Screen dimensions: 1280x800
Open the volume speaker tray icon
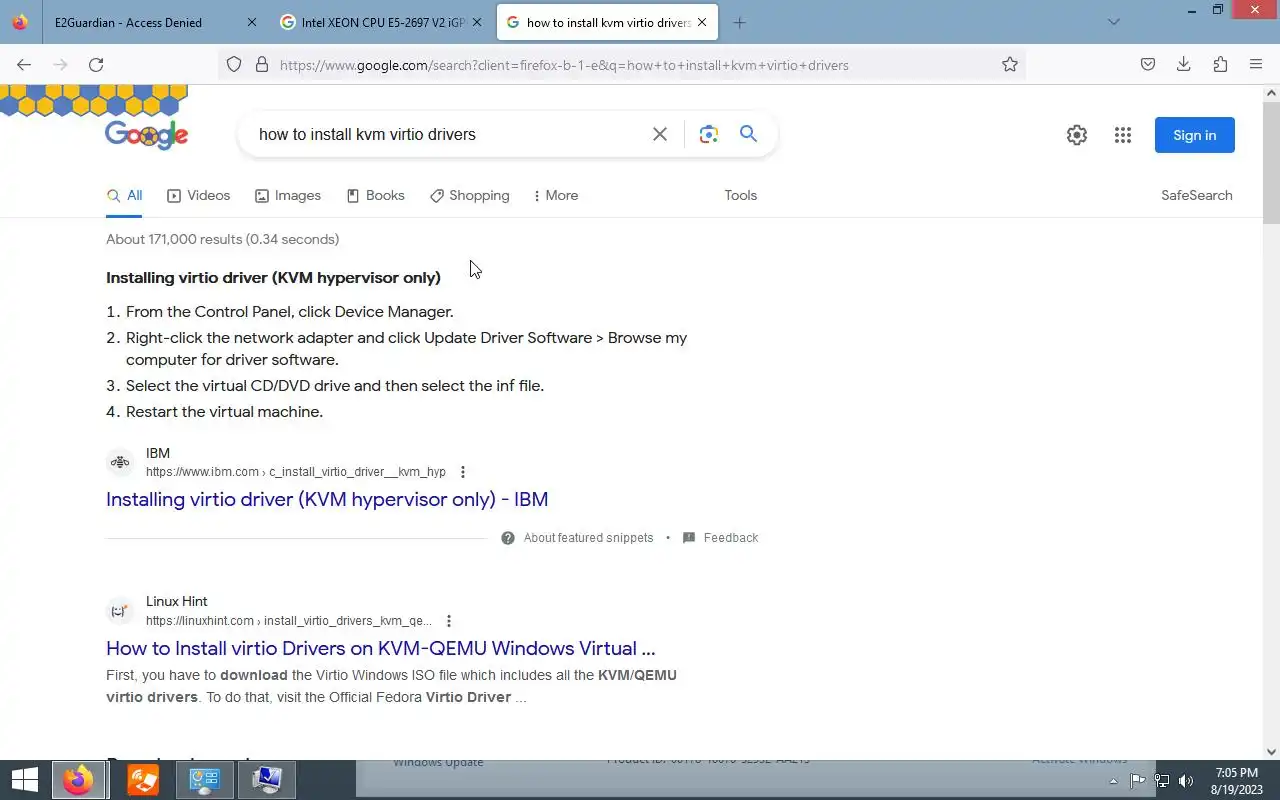pos(1187,781)
